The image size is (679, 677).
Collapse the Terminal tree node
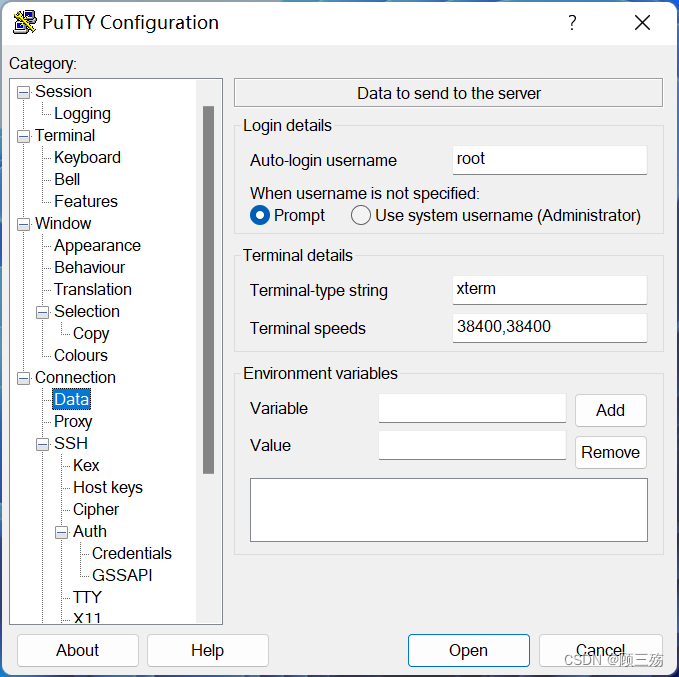pyautogui.click(x=23, y=136)
